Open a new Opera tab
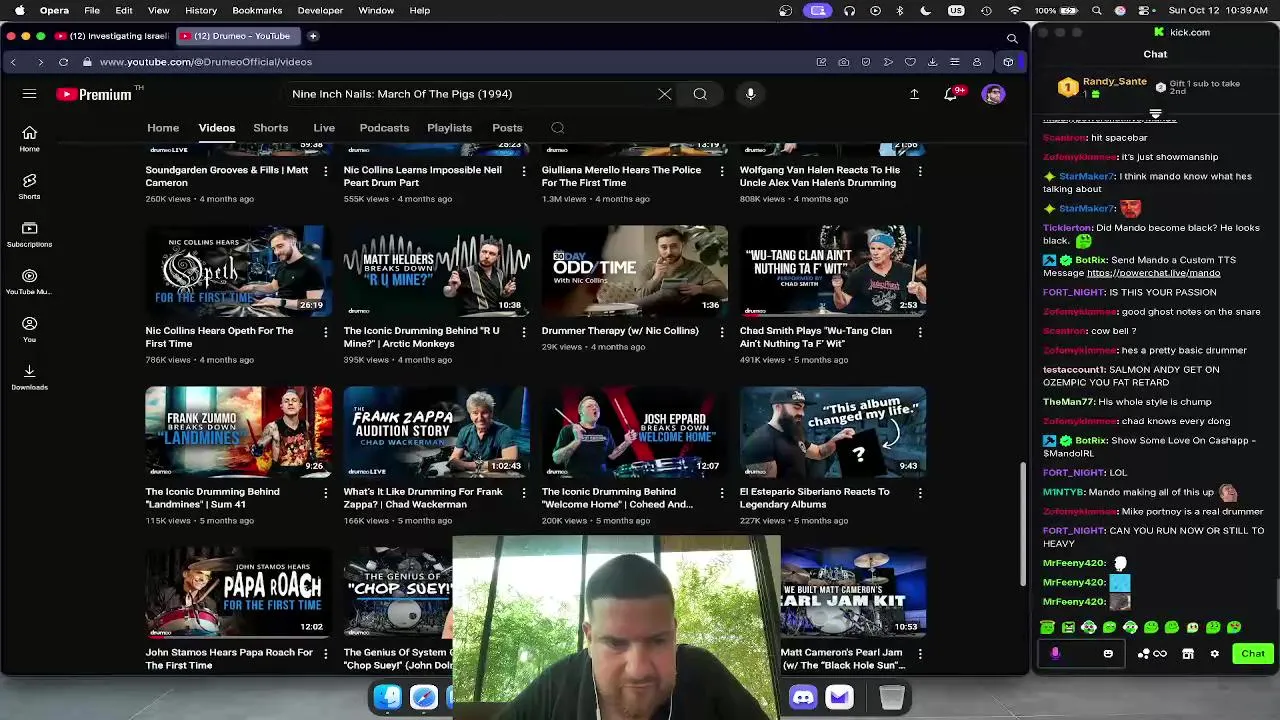Screen dimensions: 1280x720 (x=313, y=36)
